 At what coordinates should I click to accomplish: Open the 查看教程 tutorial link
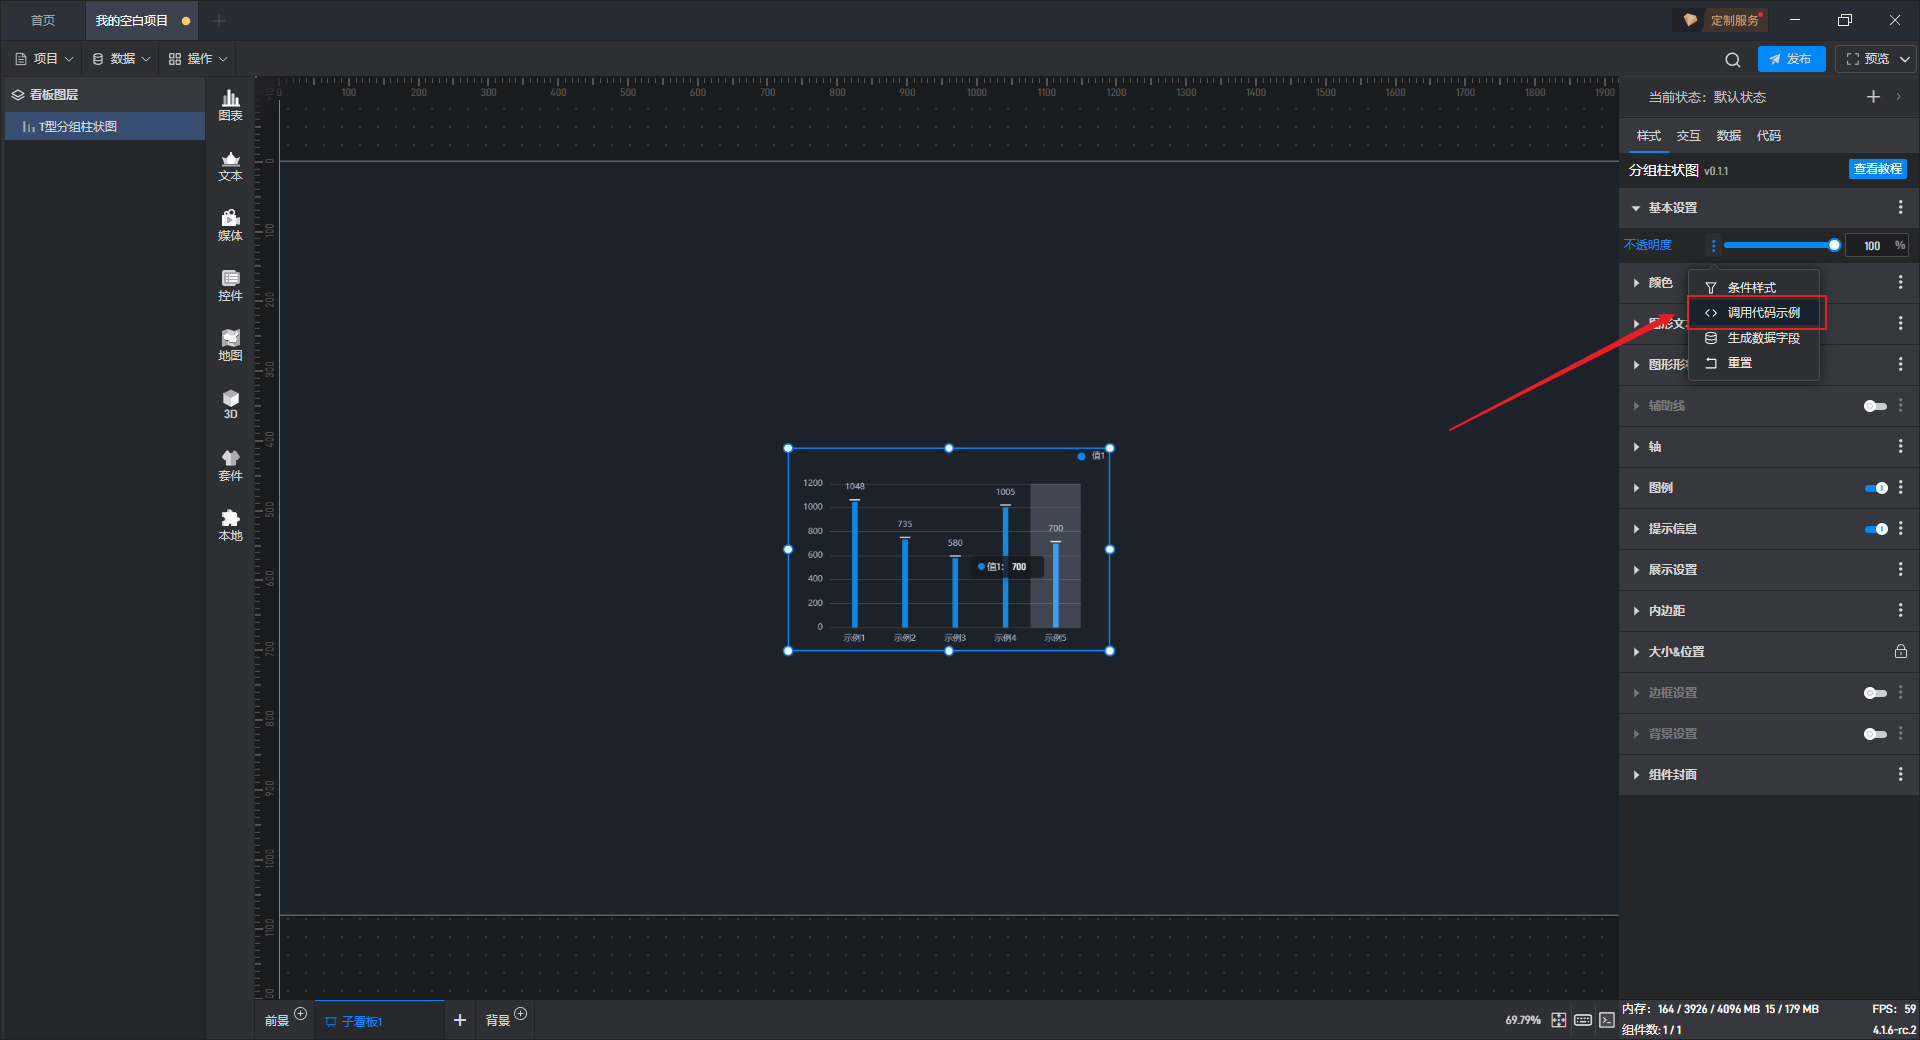point(1877,169)
